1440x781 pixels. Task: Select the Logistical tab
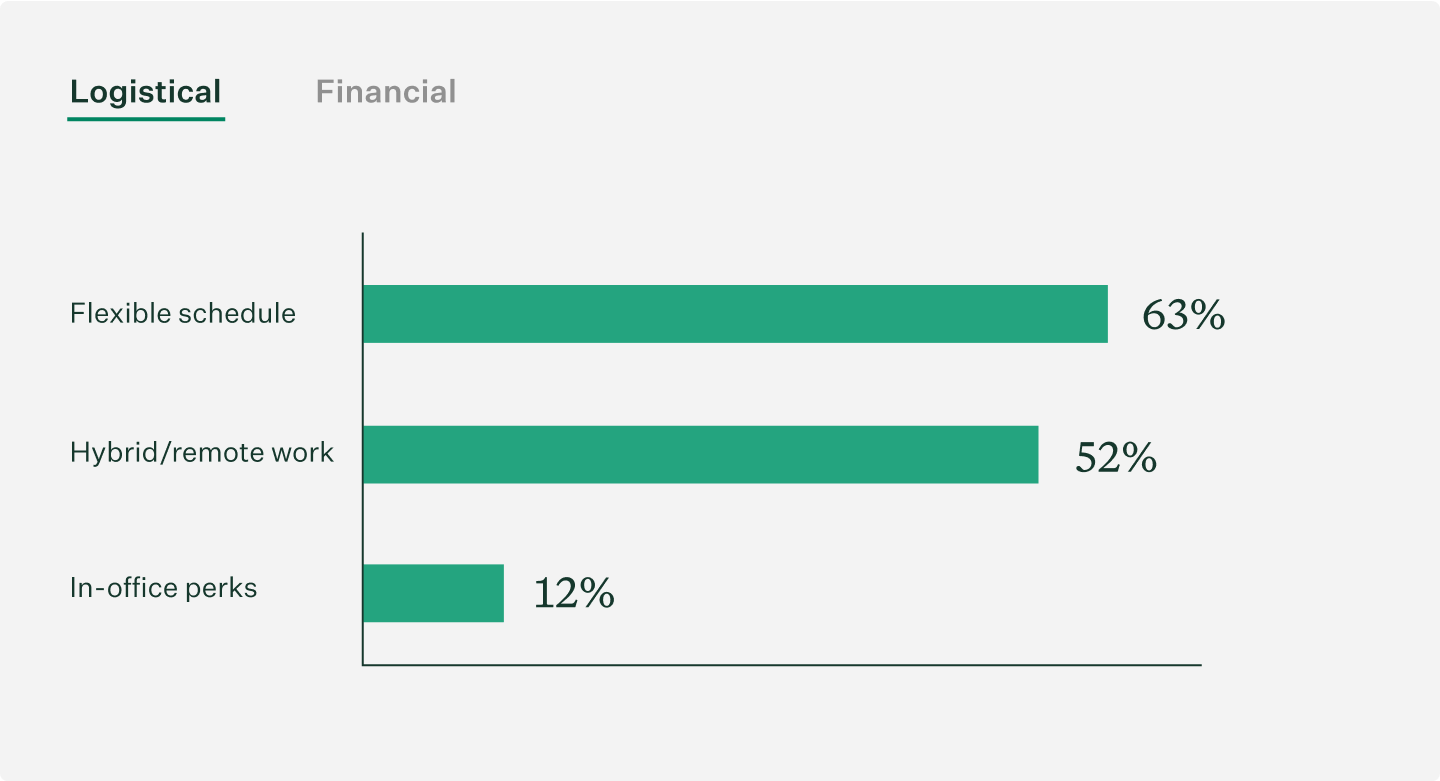pos(145,92)
